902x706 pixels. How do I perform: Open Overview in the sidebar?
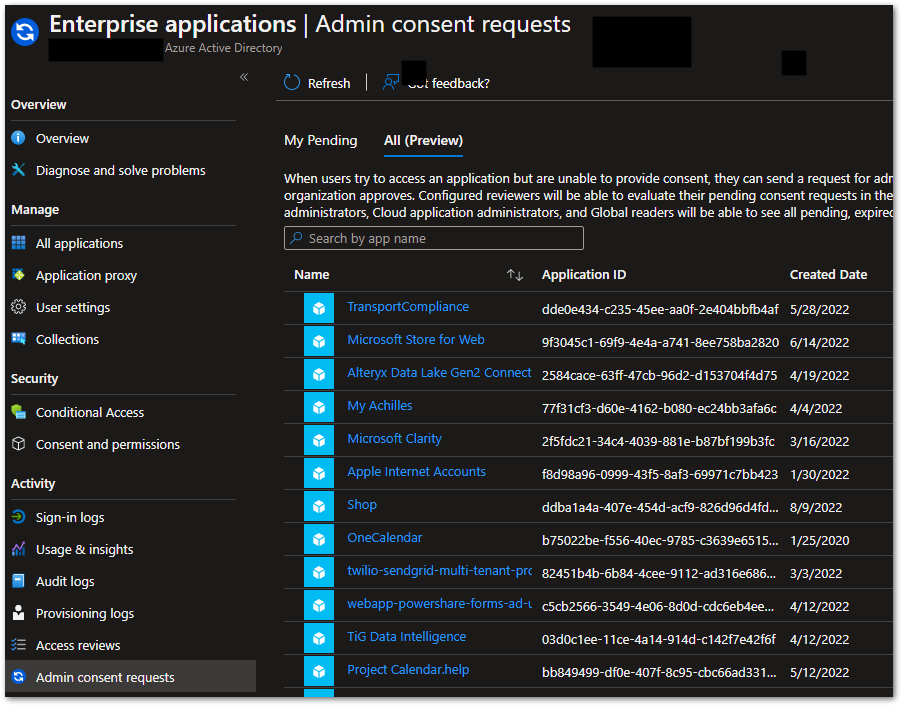[62, 139]
